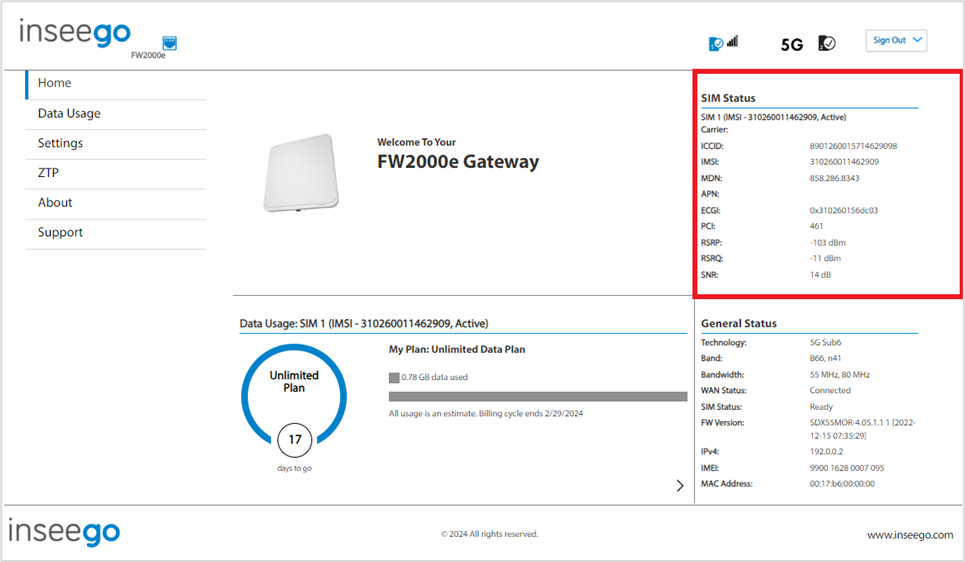Click the data usage progress bar

538,396
